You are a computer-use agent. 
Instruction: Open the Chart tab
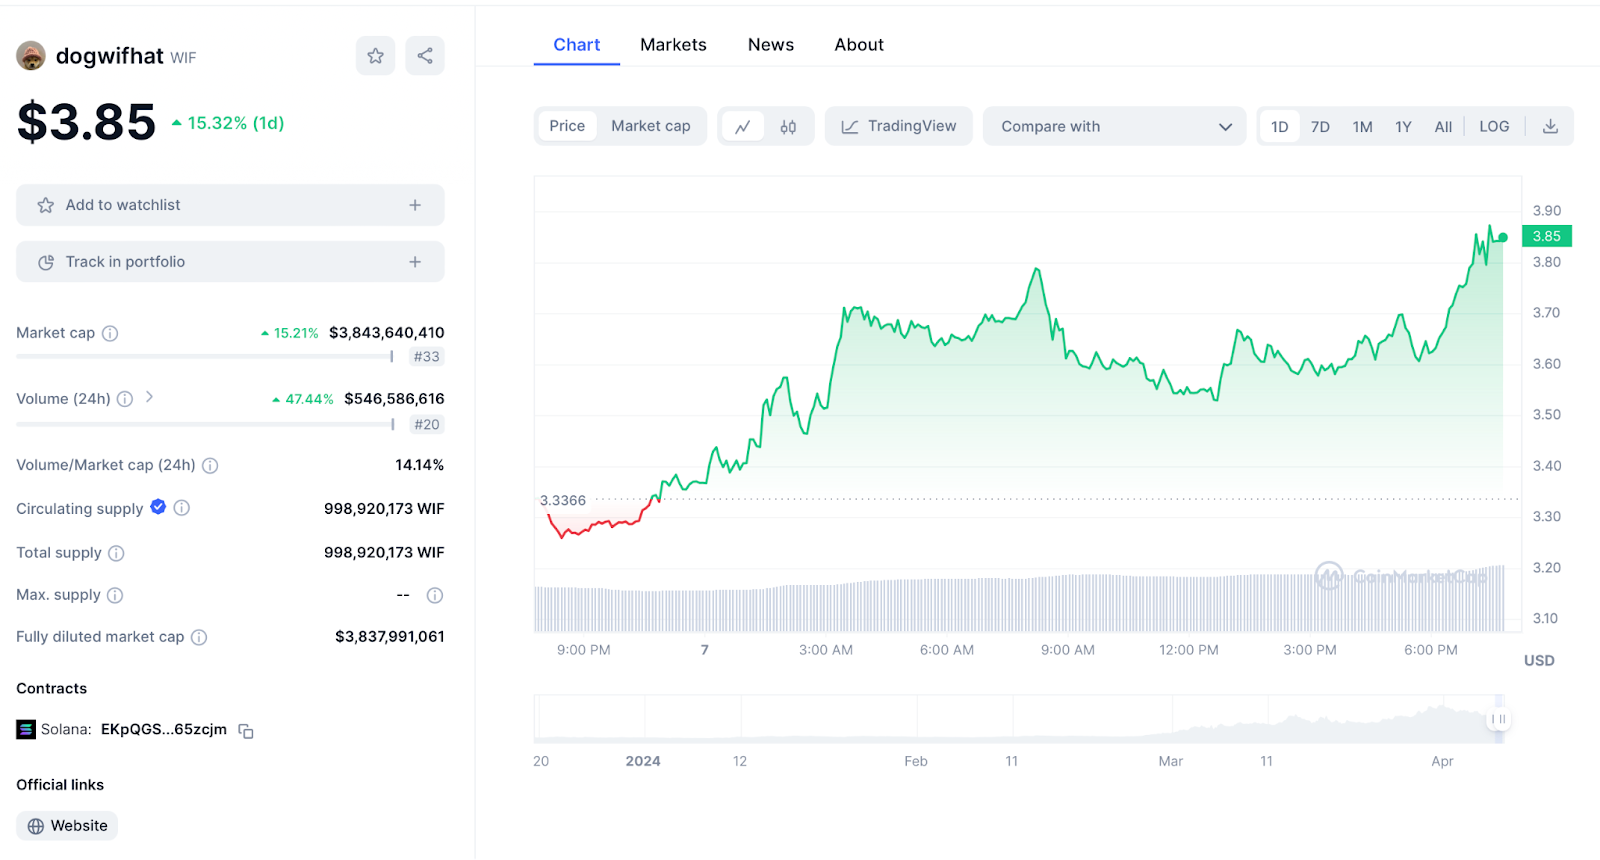[x=577, y=45]
